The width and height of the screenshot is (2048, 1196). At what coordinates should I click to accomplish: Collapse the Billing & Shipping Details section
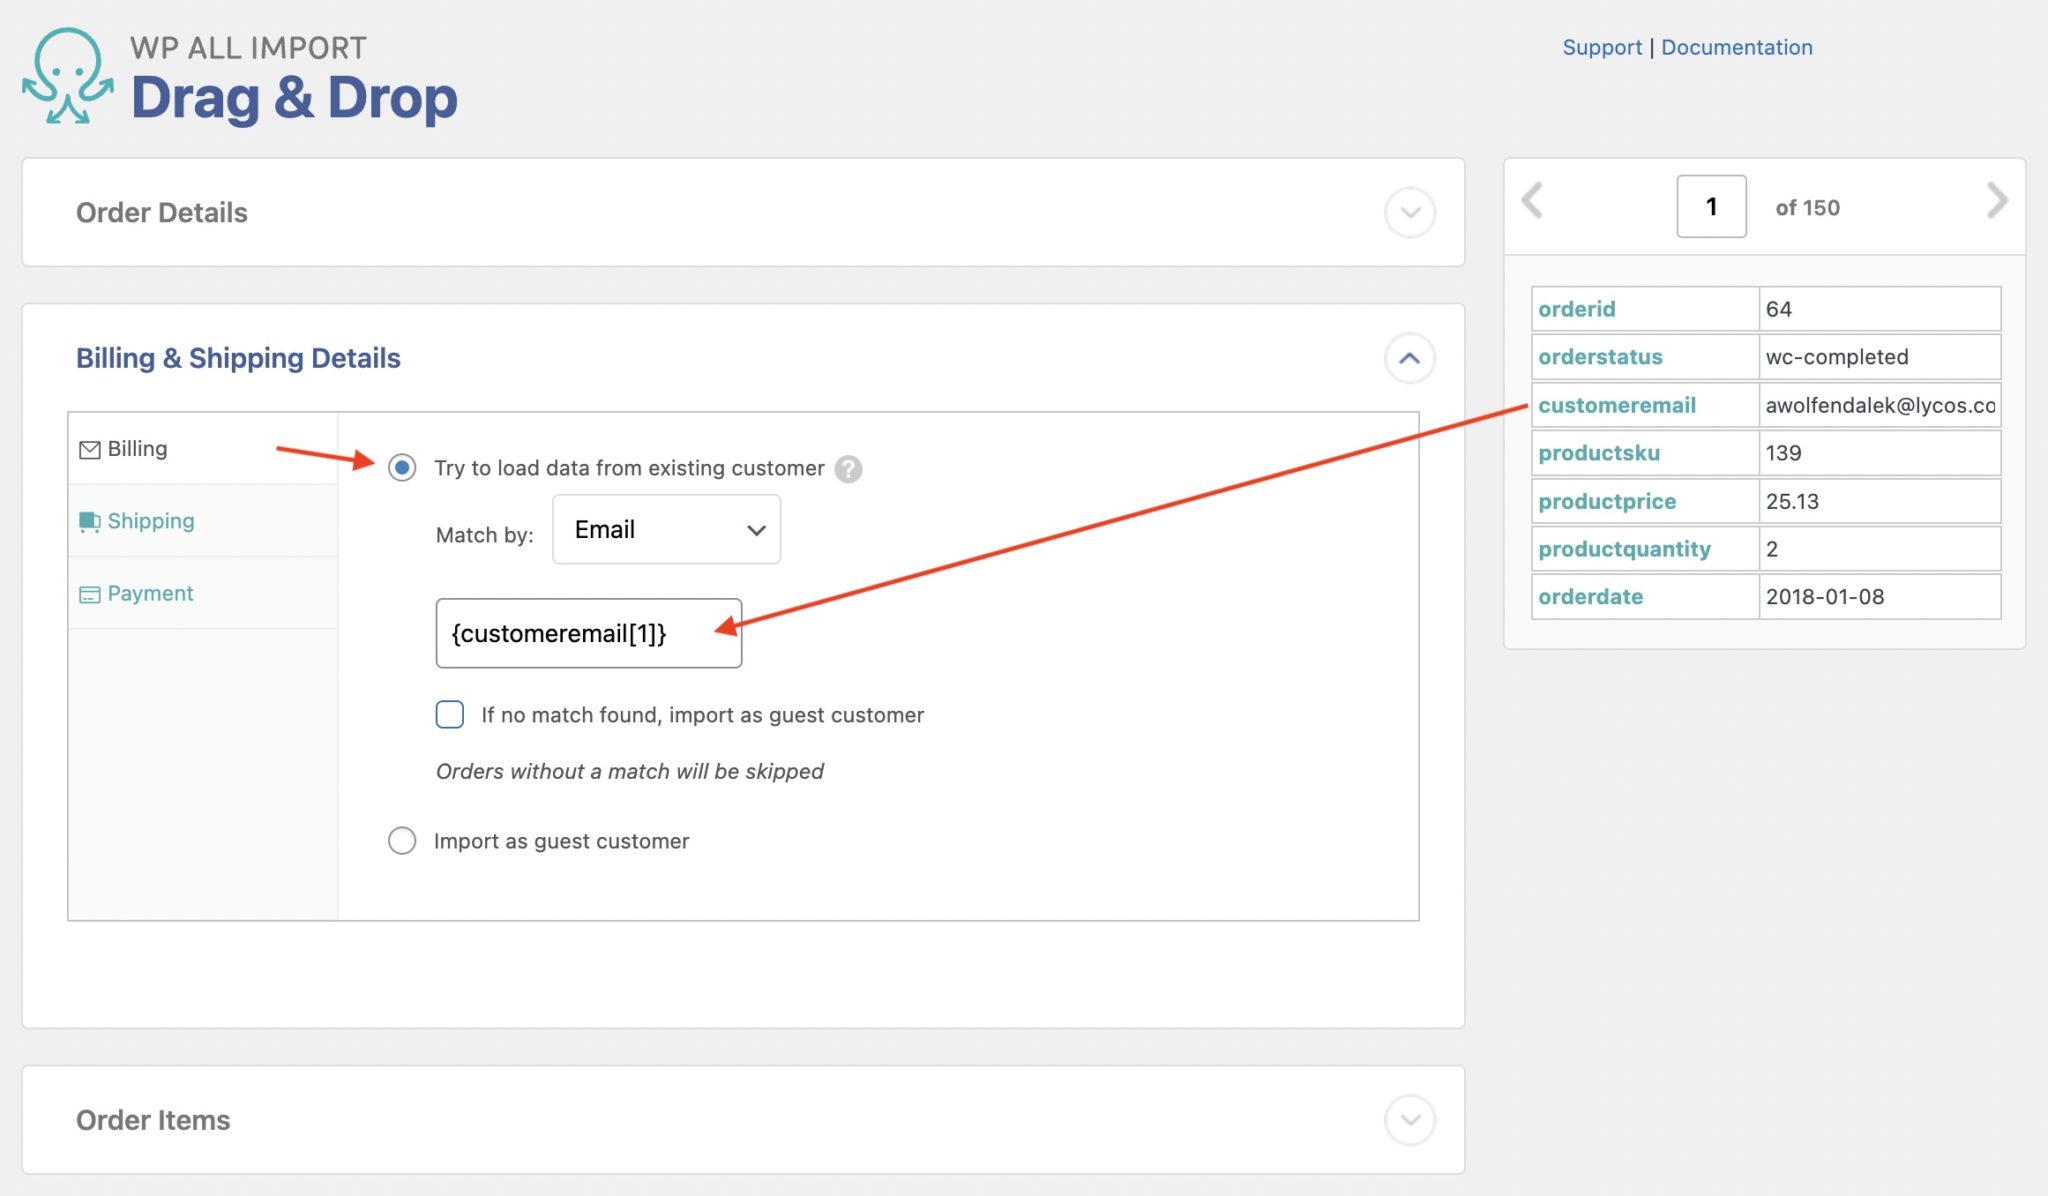[x=1410, y=357]
